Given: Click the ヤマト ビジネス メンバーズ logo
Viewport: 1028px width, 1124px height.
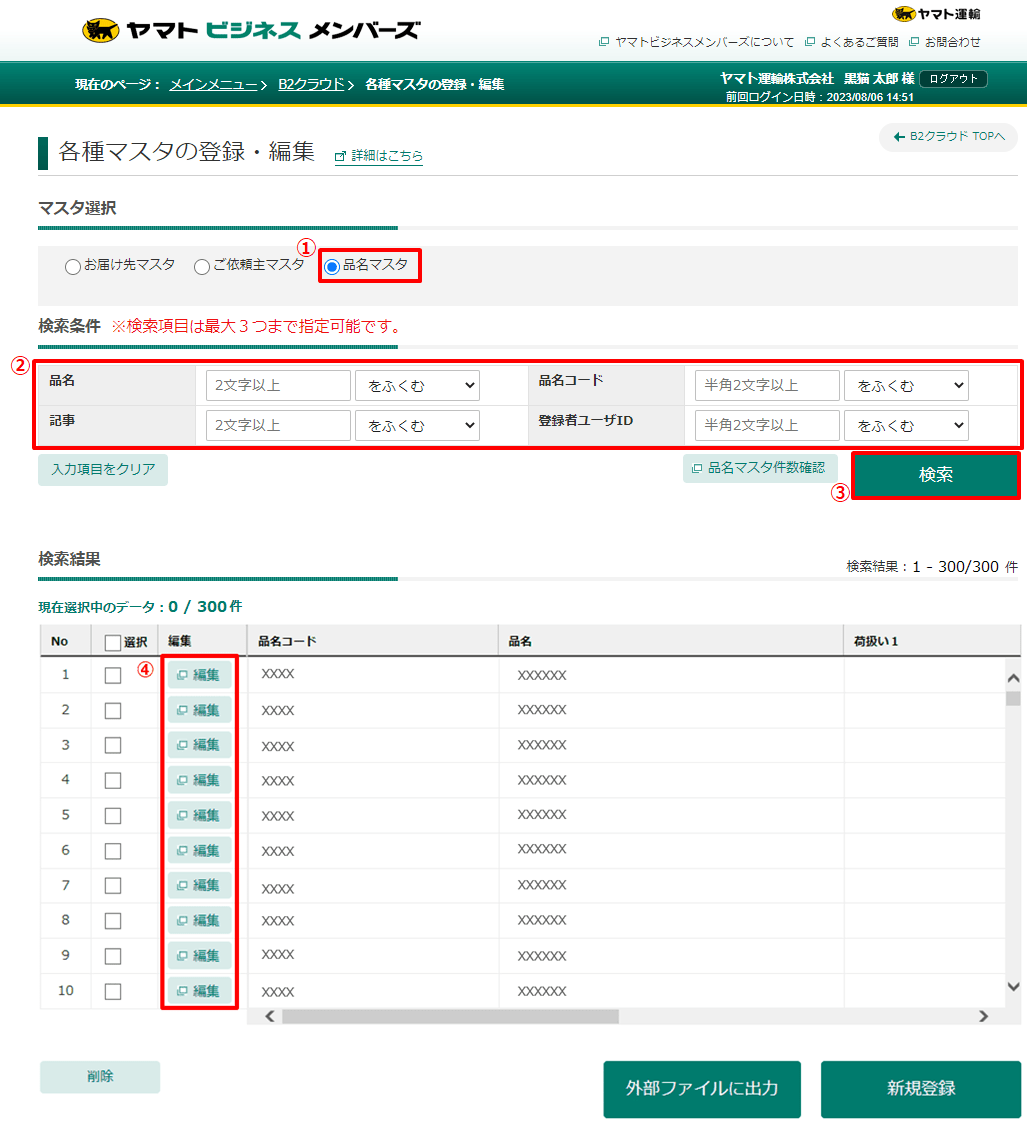Looking at the screenshot, I should pos(250,29).
